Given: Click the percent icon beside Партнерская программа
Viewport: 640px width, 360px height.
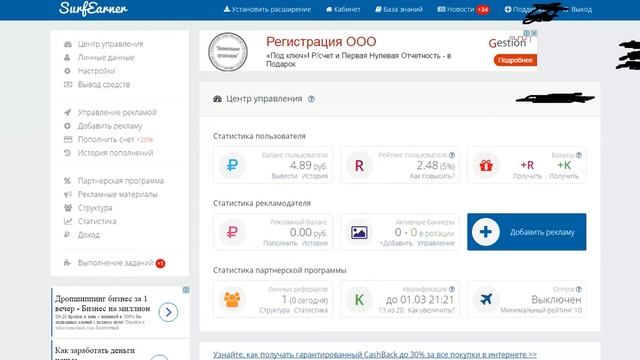Looking at the screenshot, I should (67, 181).
